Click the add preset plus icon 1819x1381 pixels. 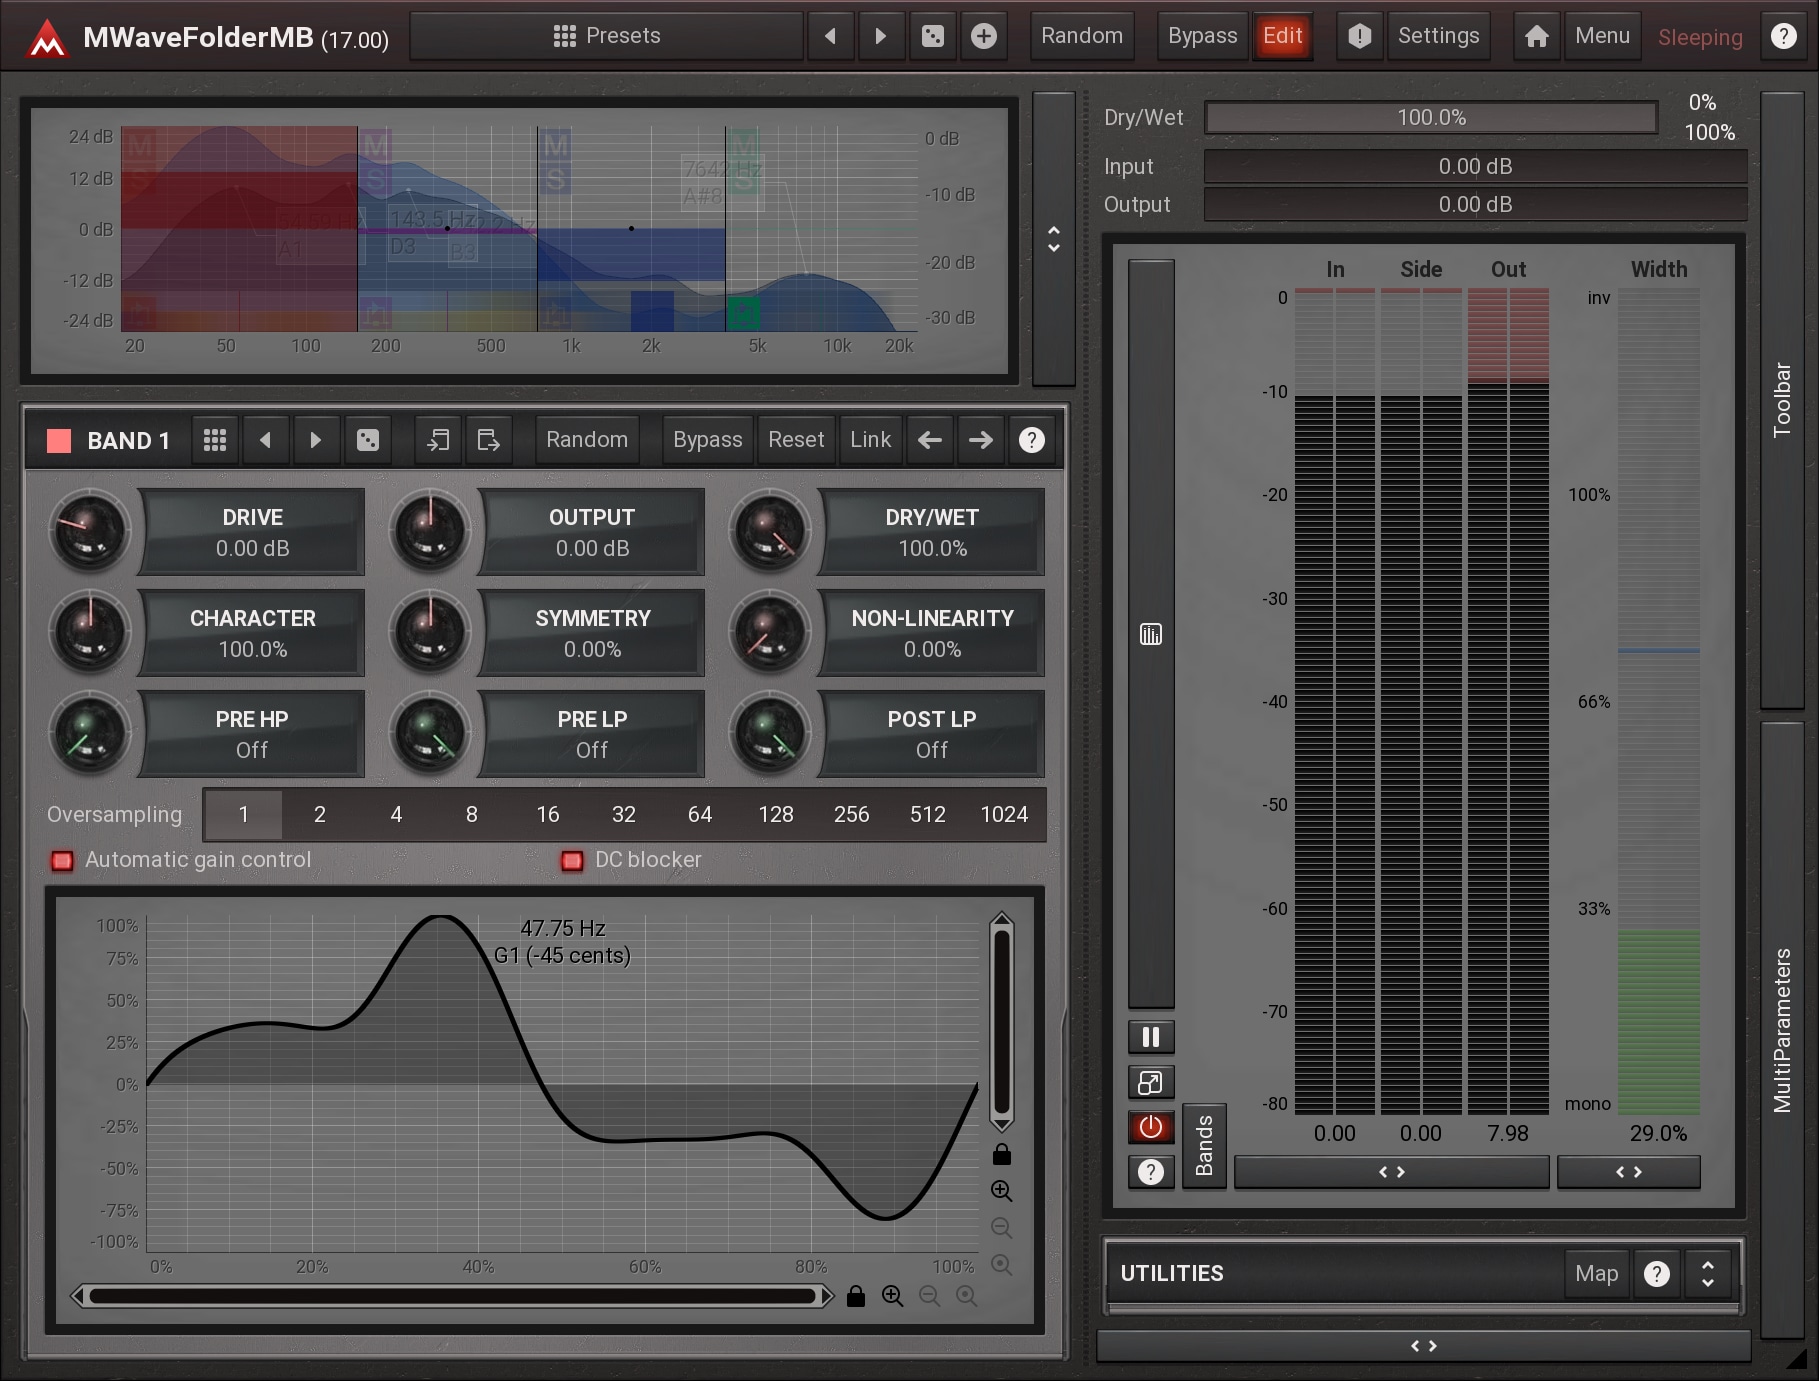[x=984, y=37]
